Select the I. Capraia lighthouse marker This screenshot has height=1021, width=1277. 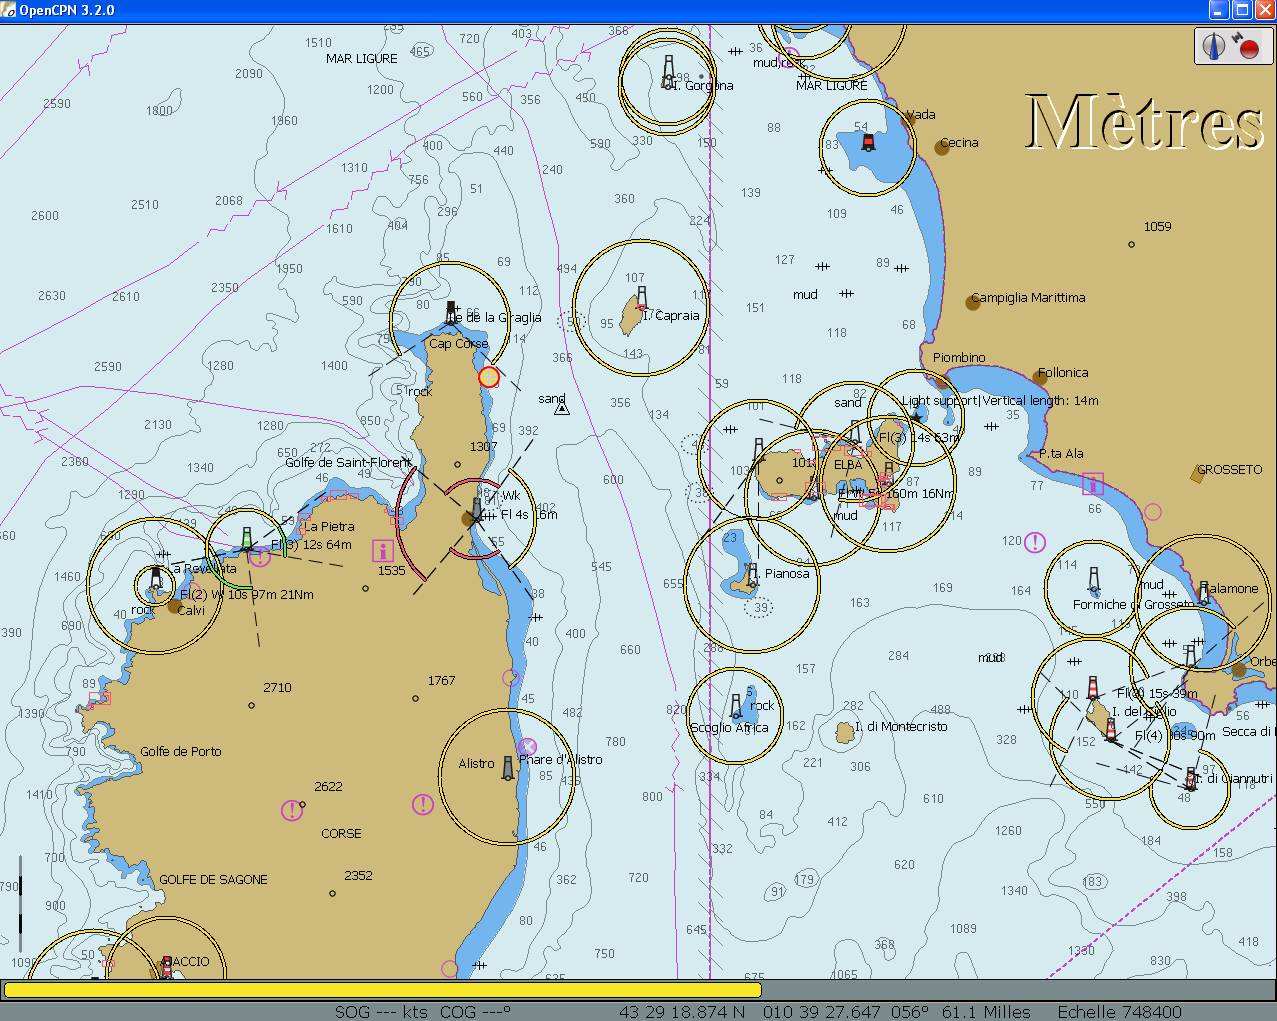[642, 296]
